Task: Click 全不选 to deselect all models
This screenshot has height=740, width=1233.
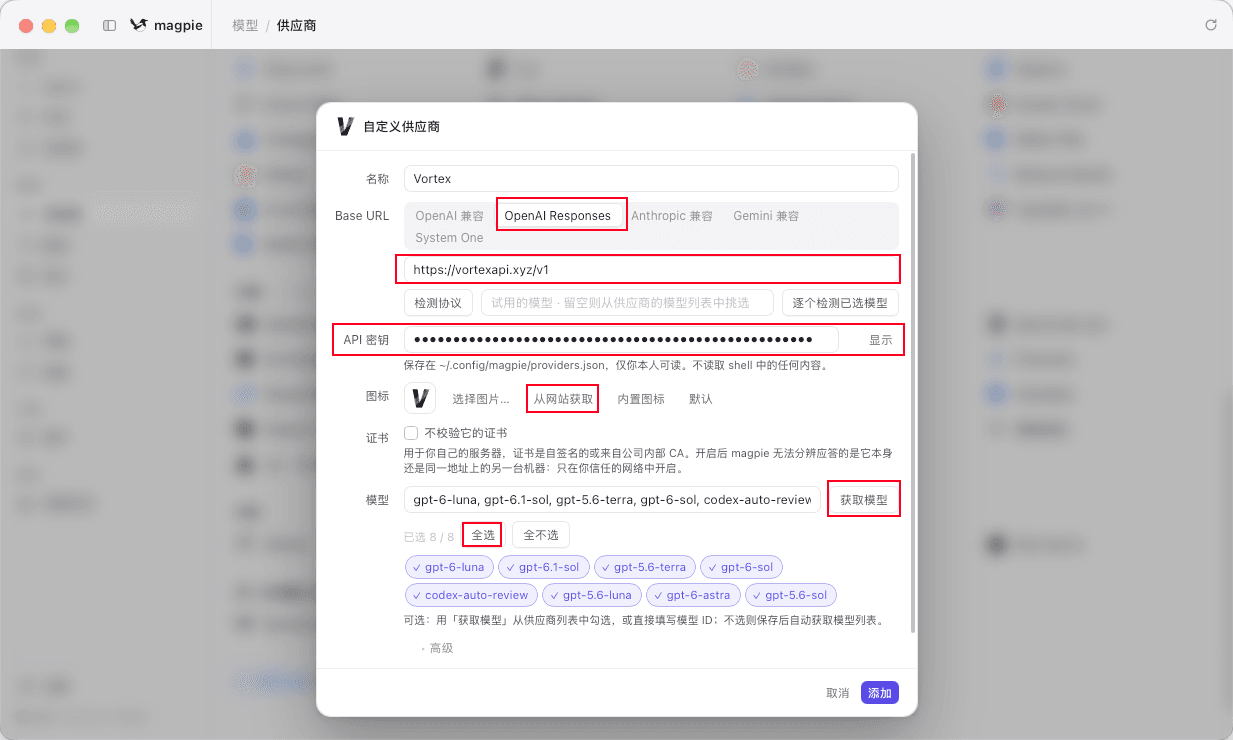Action: [x=540, y=535]
